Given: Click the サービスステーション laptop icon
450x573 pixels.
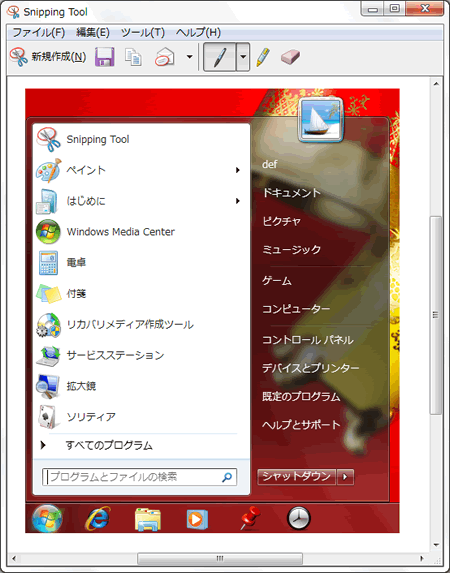Looking at the screenshot, I should [48, 355].
